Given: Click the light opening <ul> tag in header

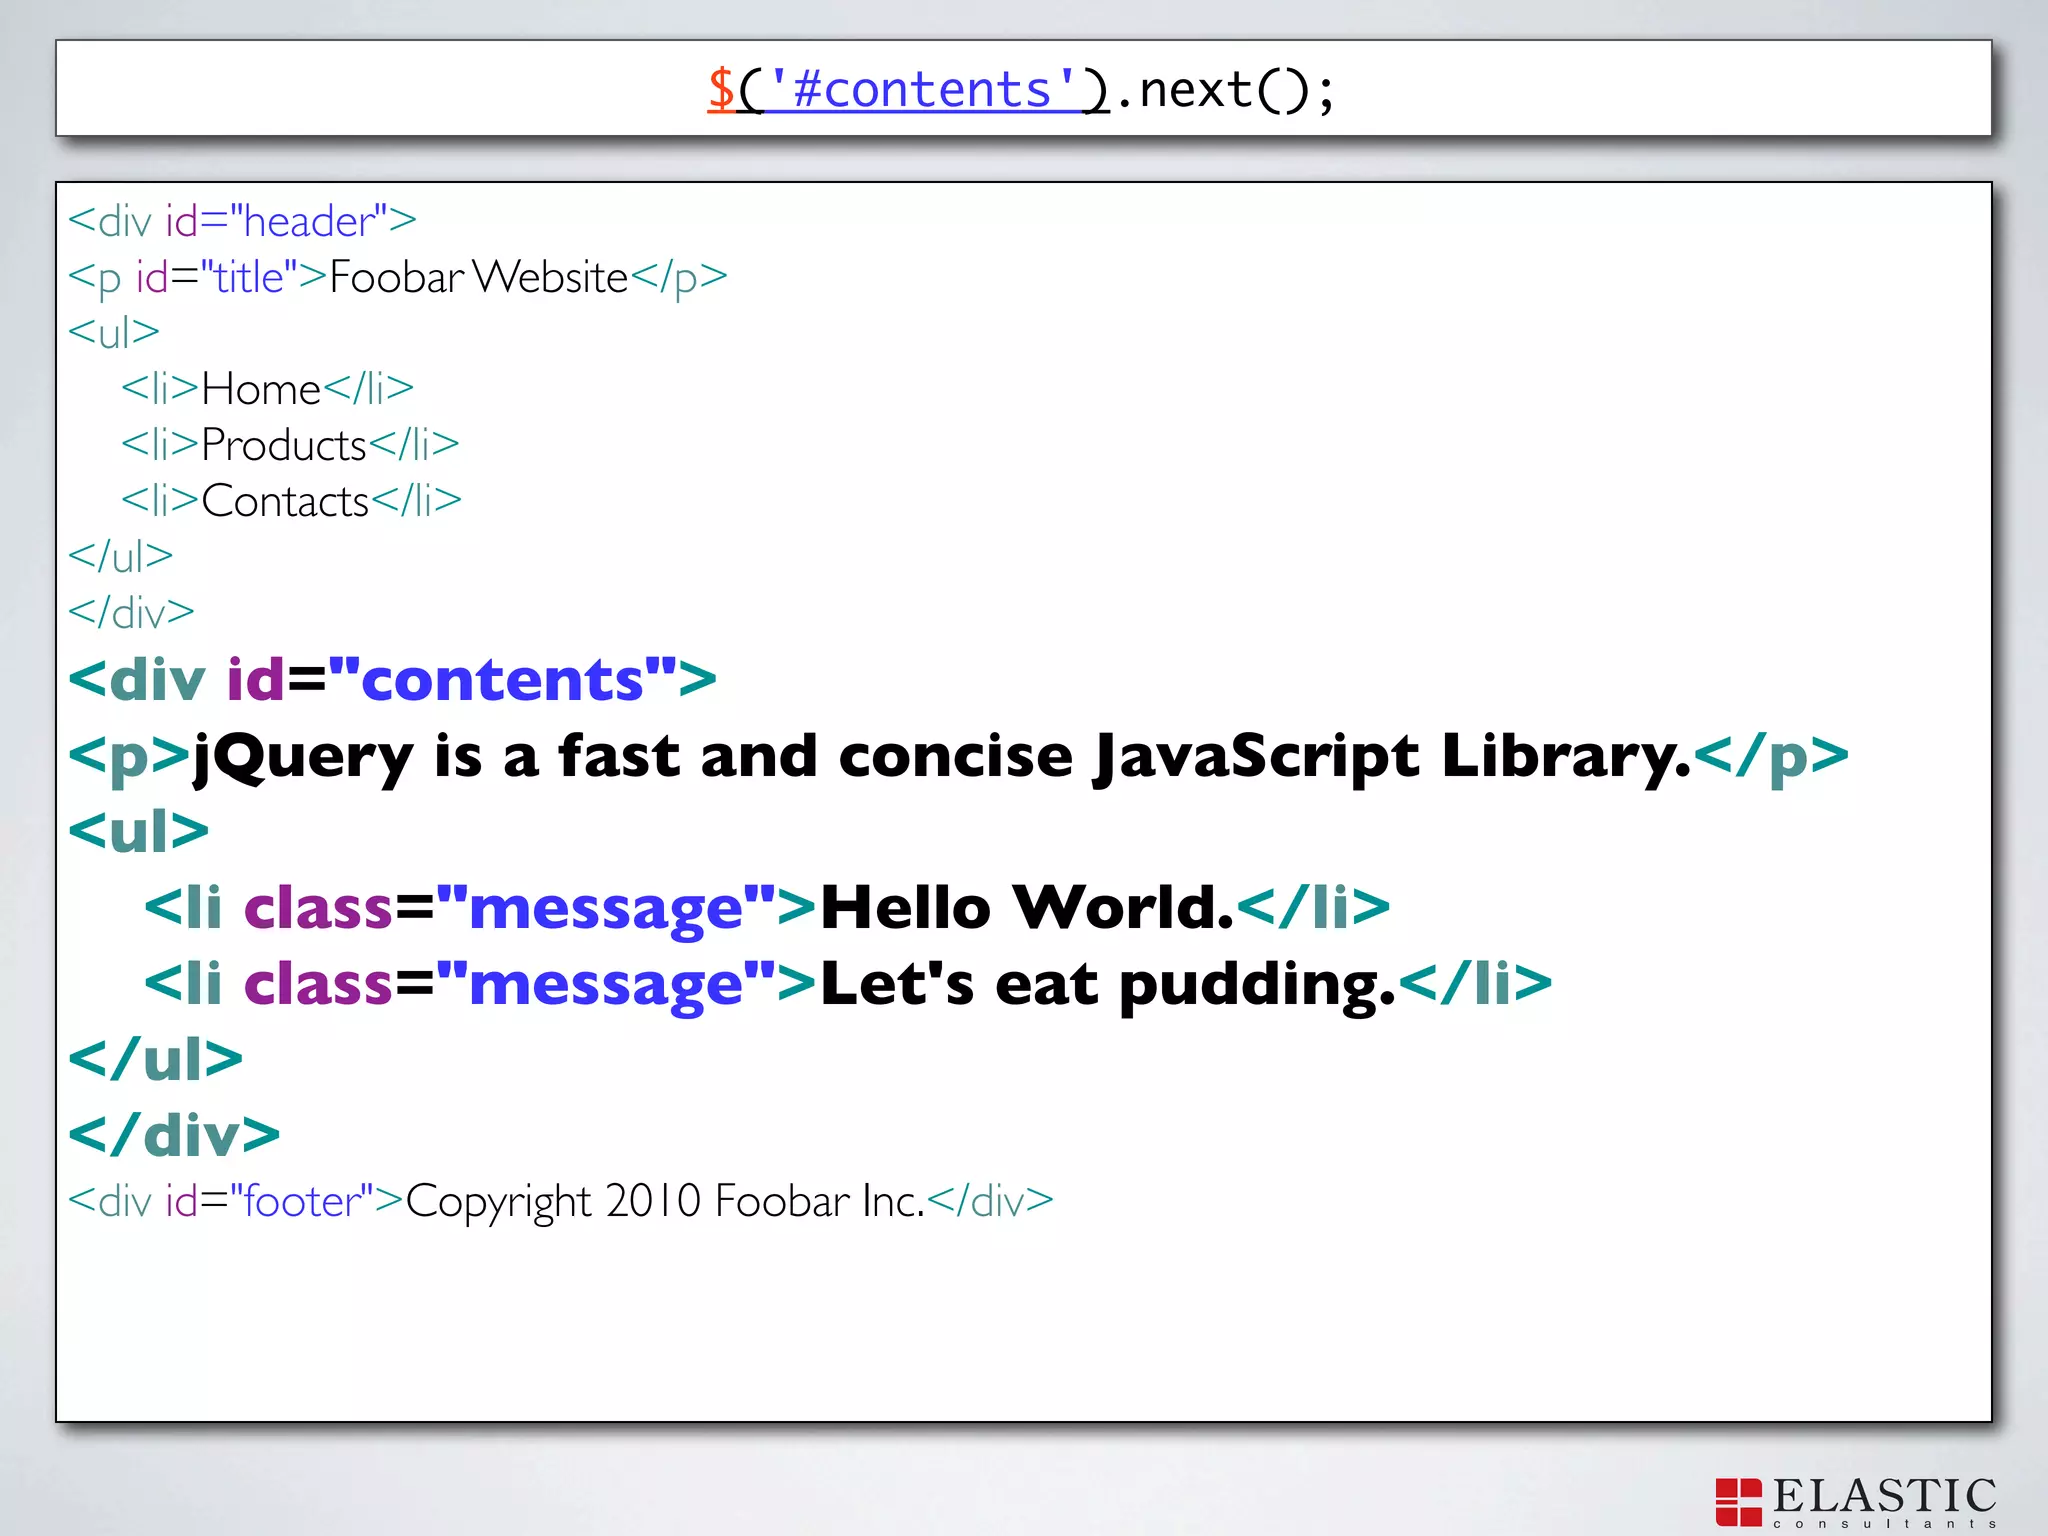Looking at the screenshot, I should point(114,333).
